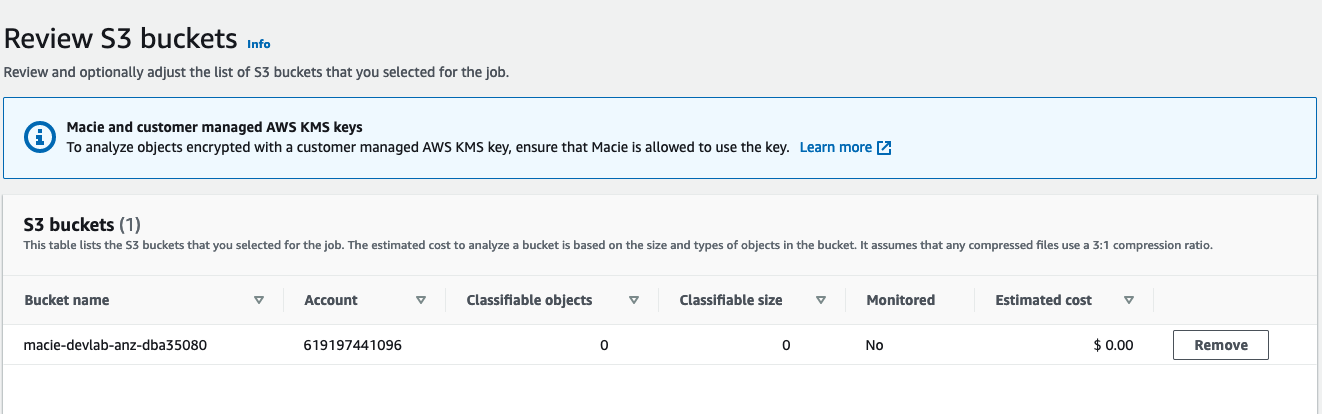Sort by Estimated cost using its arrow
Image resolution: width=1322 pixels, height=414 pixels.
(x=1129, y=300)
